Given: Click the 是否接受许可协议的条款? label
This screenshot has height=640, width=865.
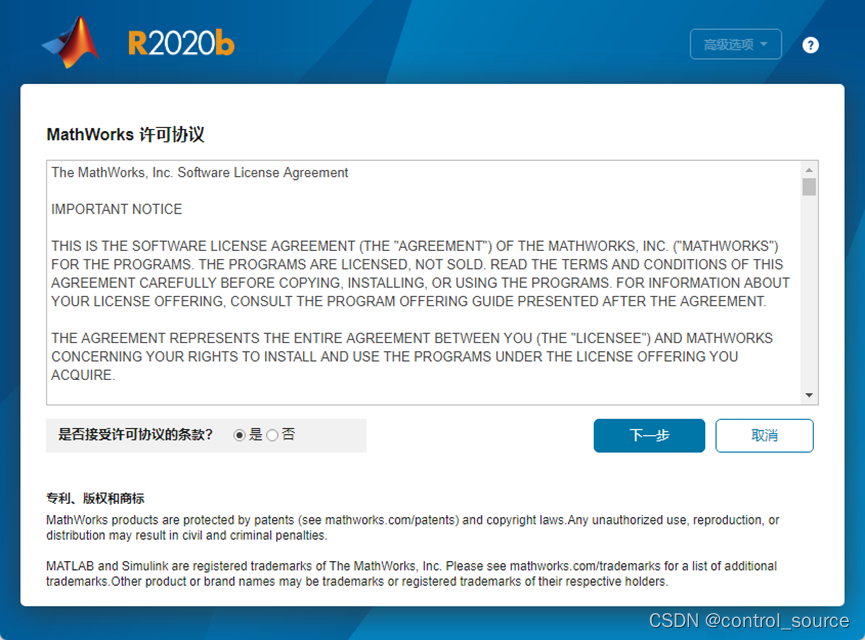Looking at the screenshot, I should [x=135, y=435].
